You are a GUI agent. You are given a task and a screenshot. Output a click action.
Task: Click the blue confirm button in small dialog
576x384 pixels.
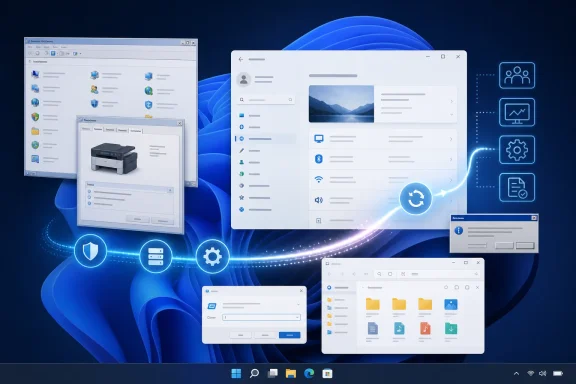(289, 335)
